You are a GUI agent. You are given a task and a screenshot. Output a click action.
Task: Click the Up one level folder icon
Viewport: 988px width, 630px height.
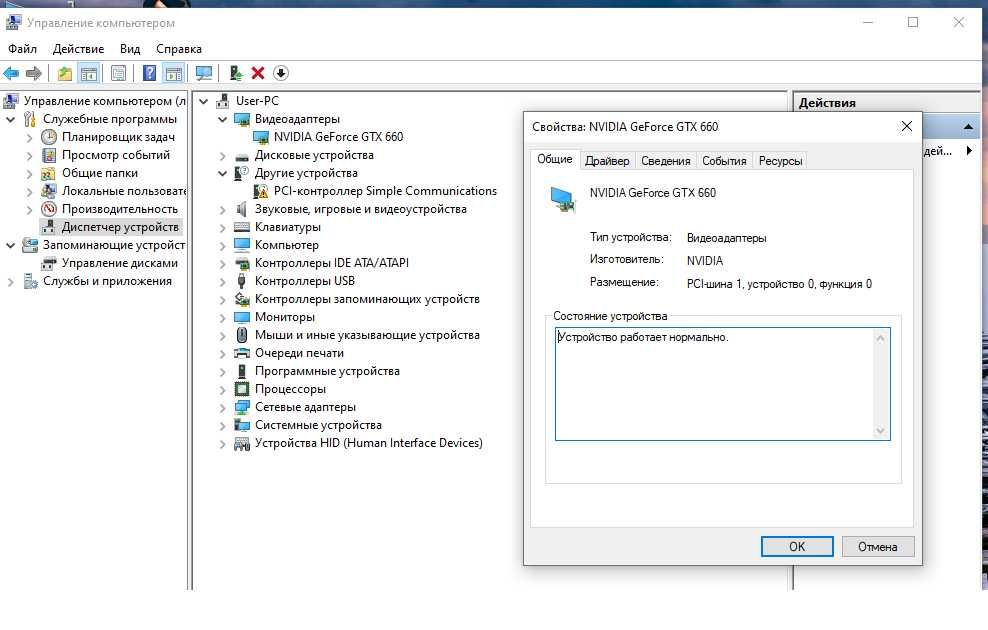[65, 74]
